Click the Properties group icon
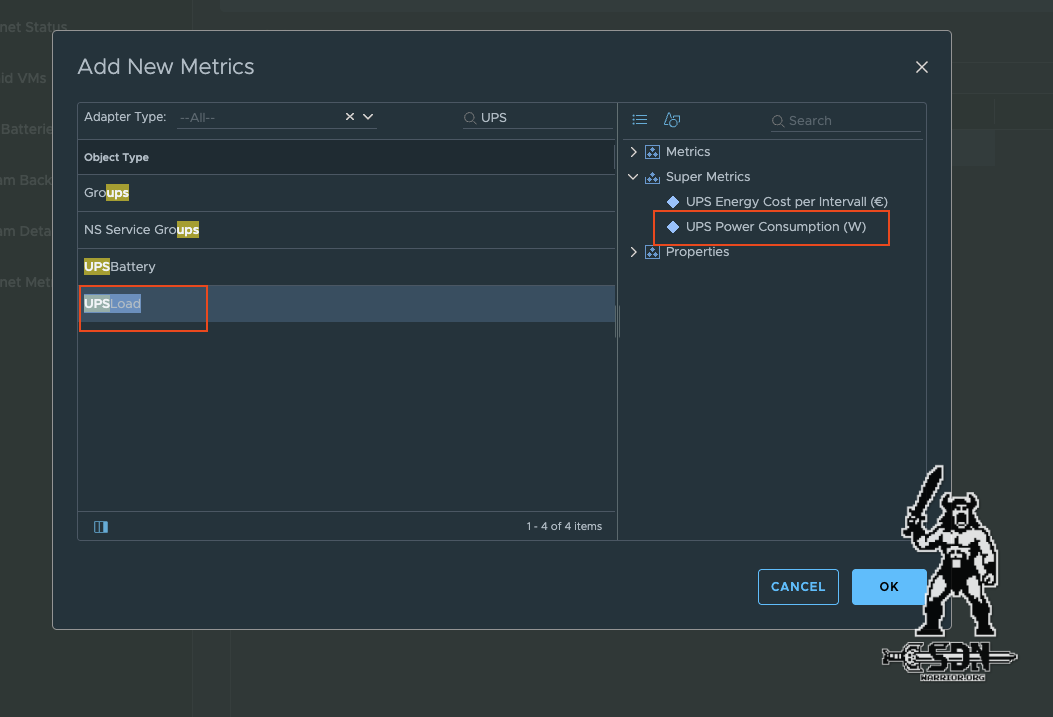The height and width of the screenshot is (717, 1053). click(x=654, y=251)
